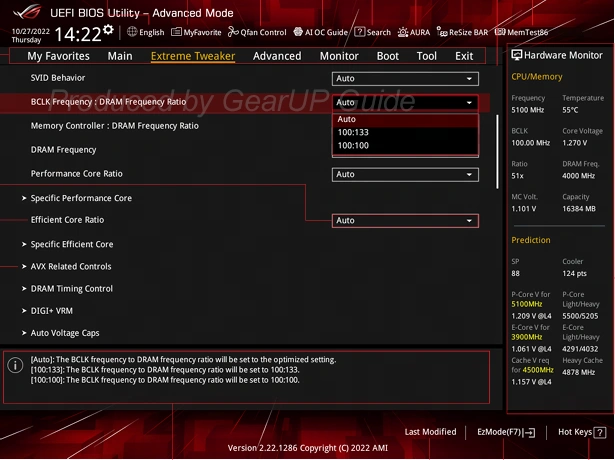Image resolution: width=615 pixels, height=460 pixels.
Task: Open the Efficient Core Ratio dropdown
Action: click(x=405, y=220)
